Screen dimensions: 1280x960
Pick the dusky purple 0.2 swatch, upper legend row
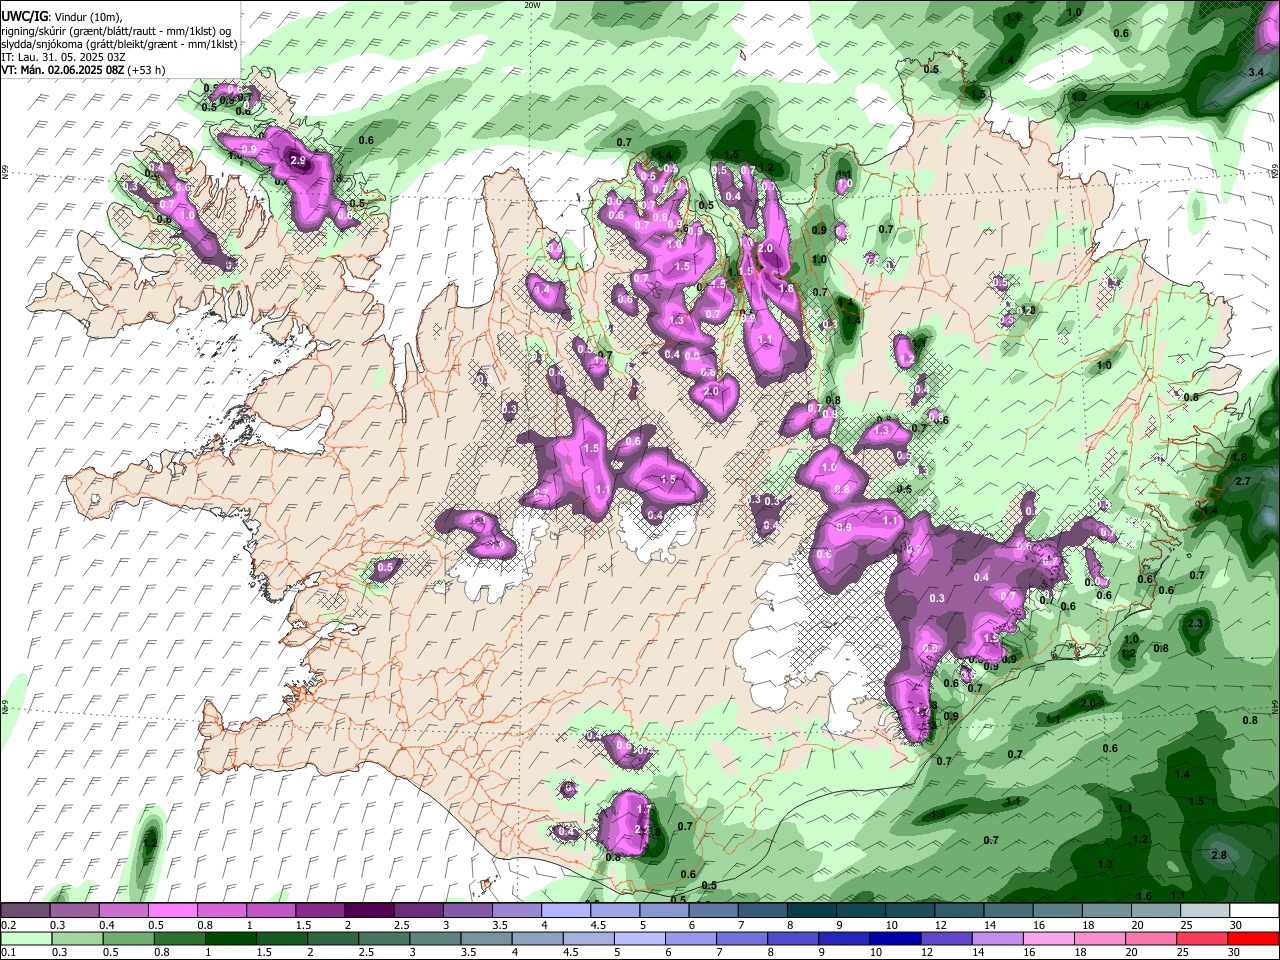(25, 911)
